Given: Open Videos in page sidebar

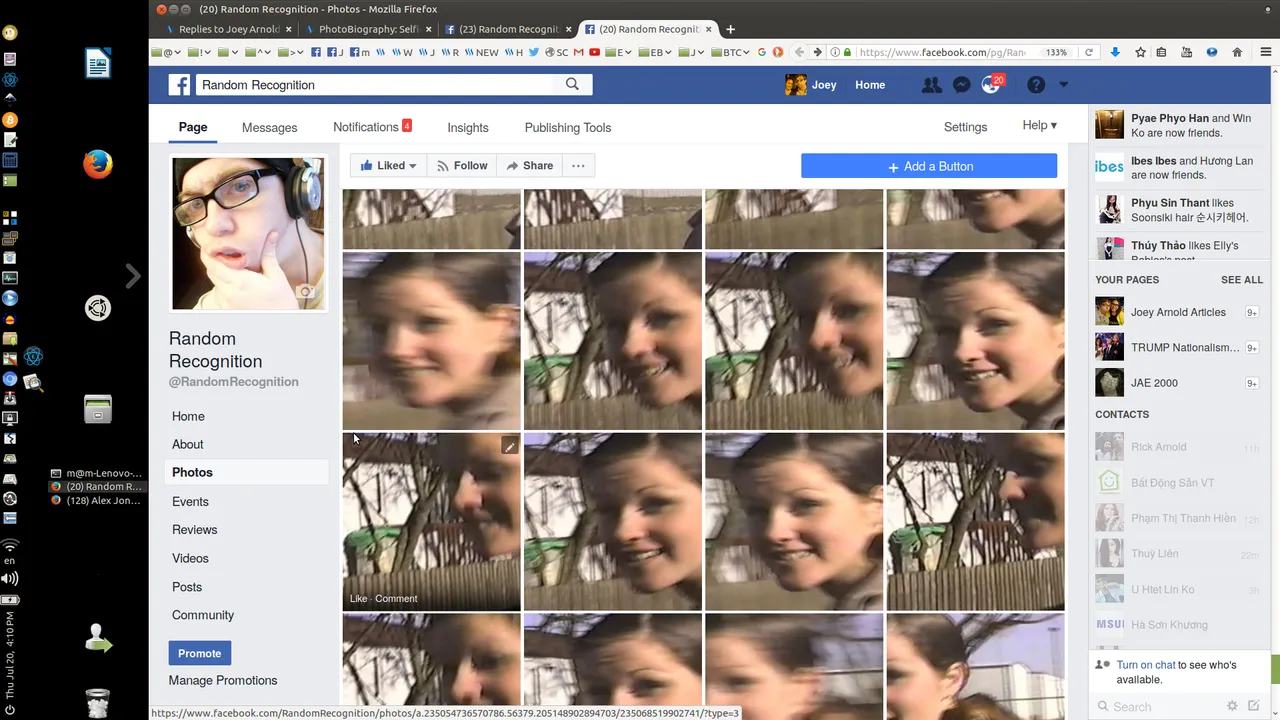Looking at the screenshot, I should (x=190, y=558).
